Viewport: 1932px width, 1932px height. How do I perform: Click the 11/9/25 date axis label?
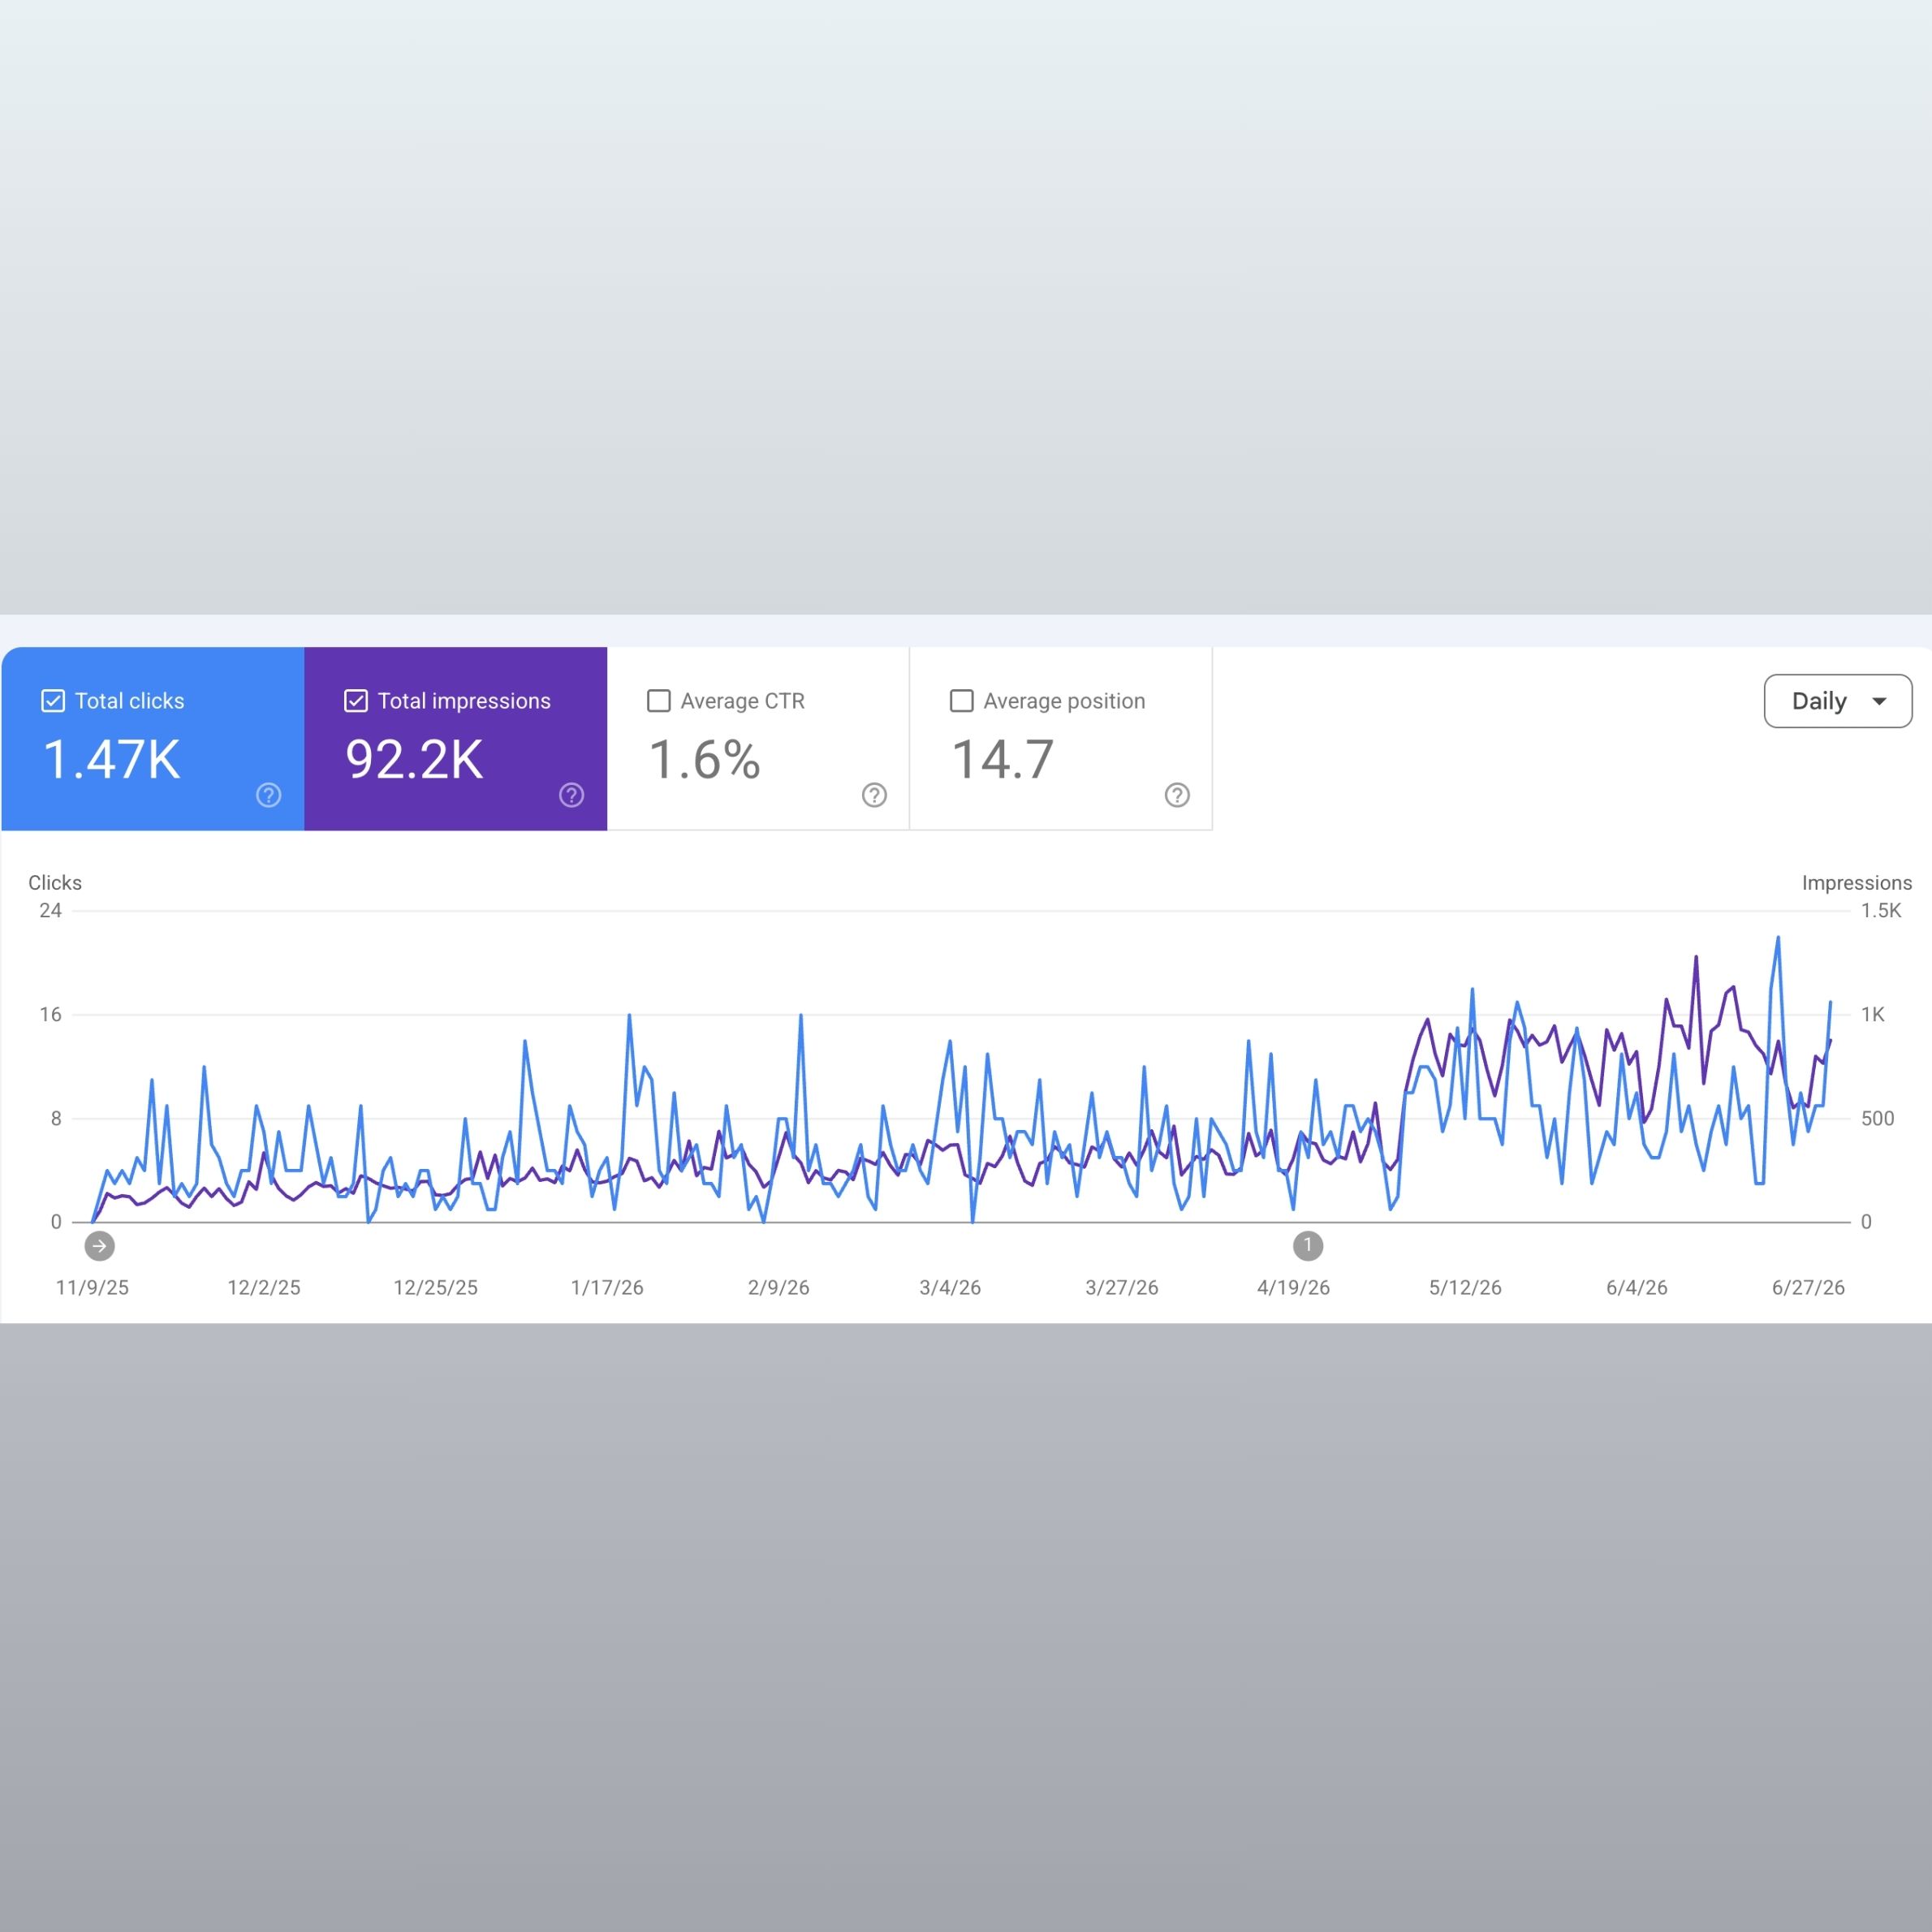click(x=92, y=1288)
